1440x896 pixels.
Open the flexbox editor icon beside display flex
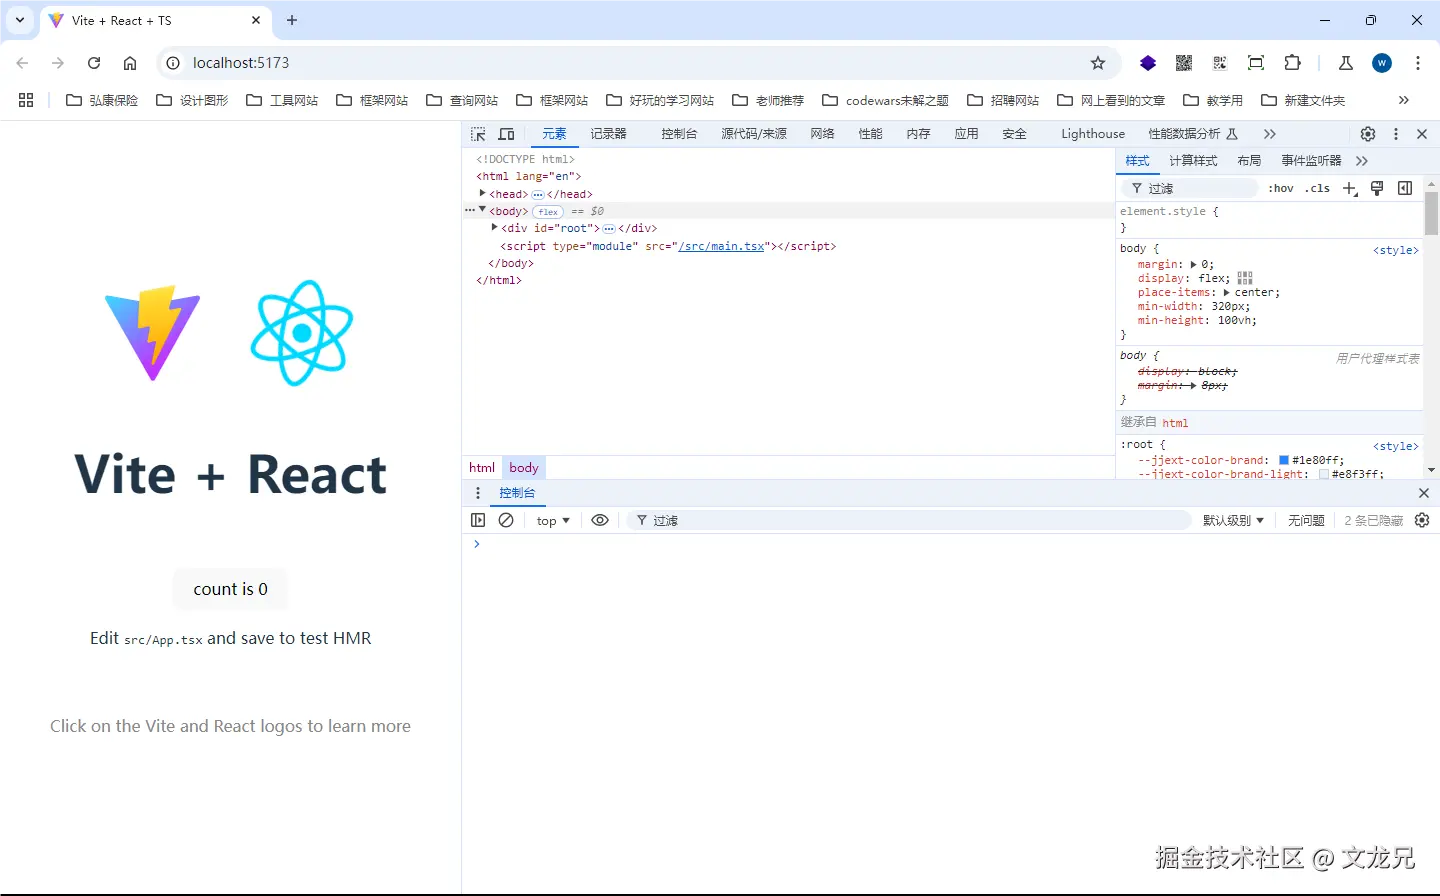pos(1245,278)
